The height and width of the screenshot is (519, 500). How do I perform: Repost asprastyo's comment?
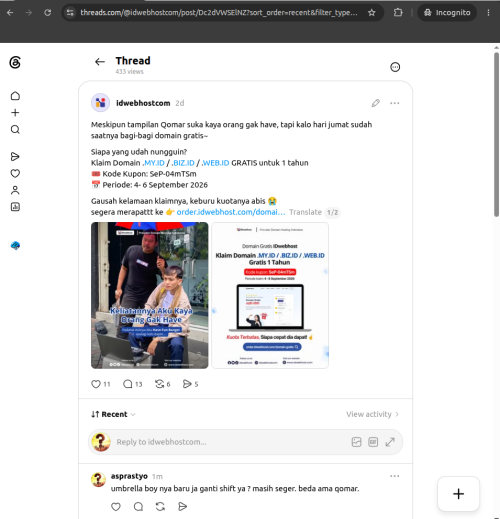[160, 507]
